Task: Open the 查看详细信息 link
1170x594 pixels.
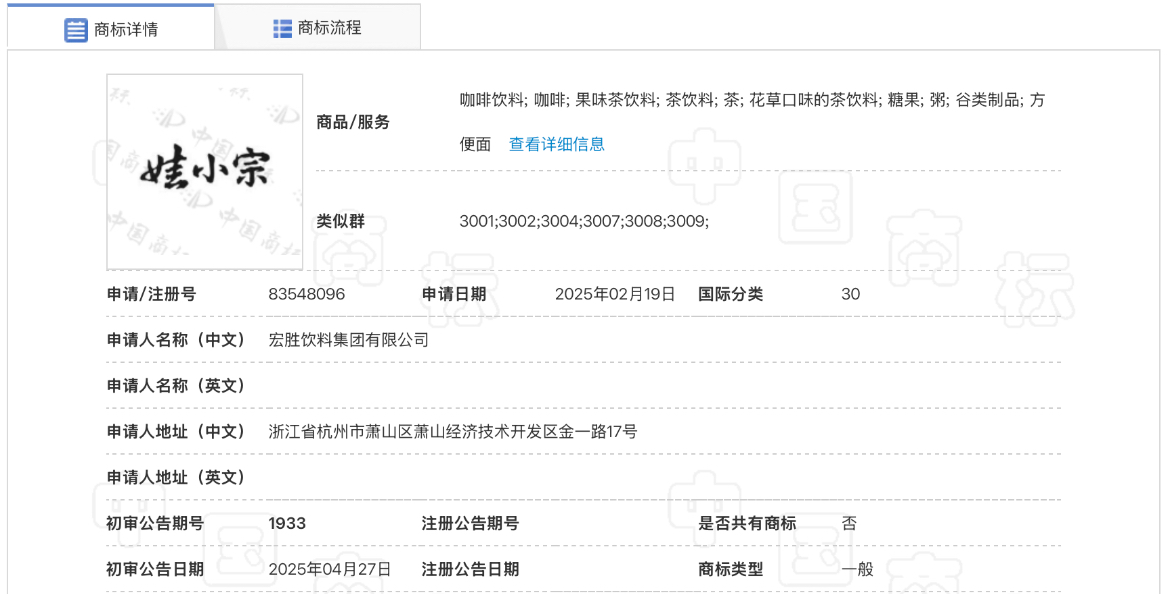Action: click(556, 144)
